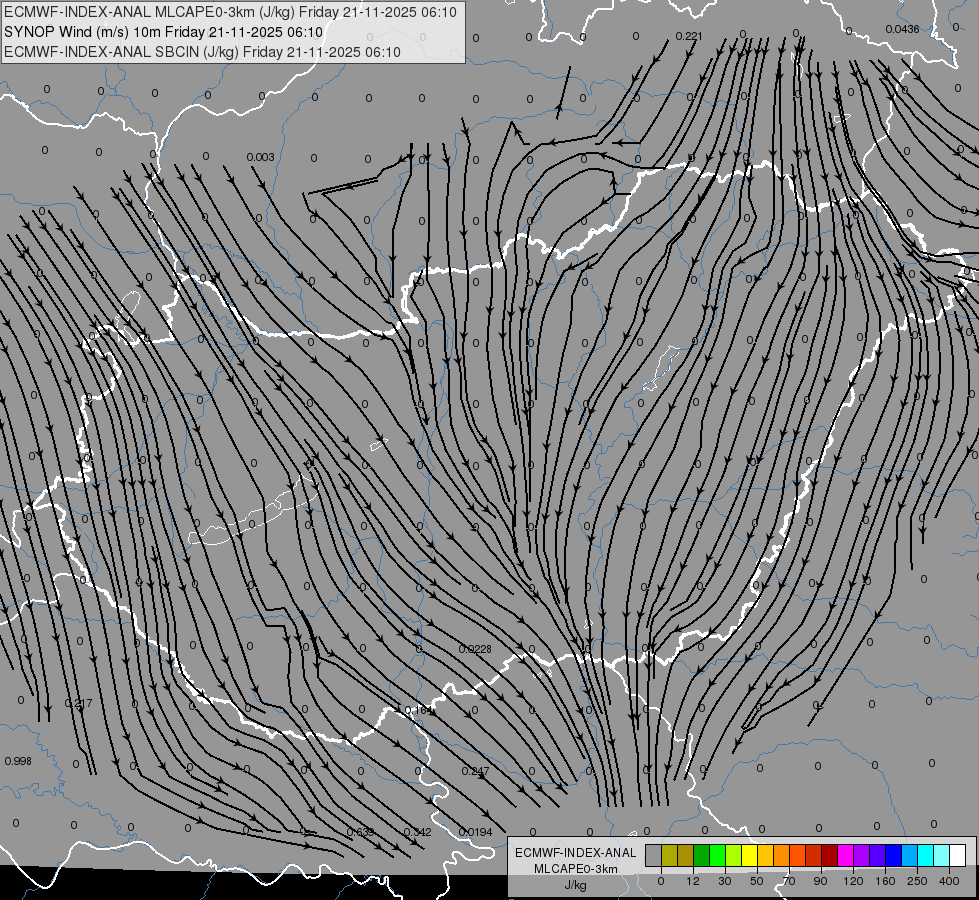Image resolution: width=979 pixels, height=900 pixels.
Task: Click legend tick label 250
Action: tap(917, 881)
